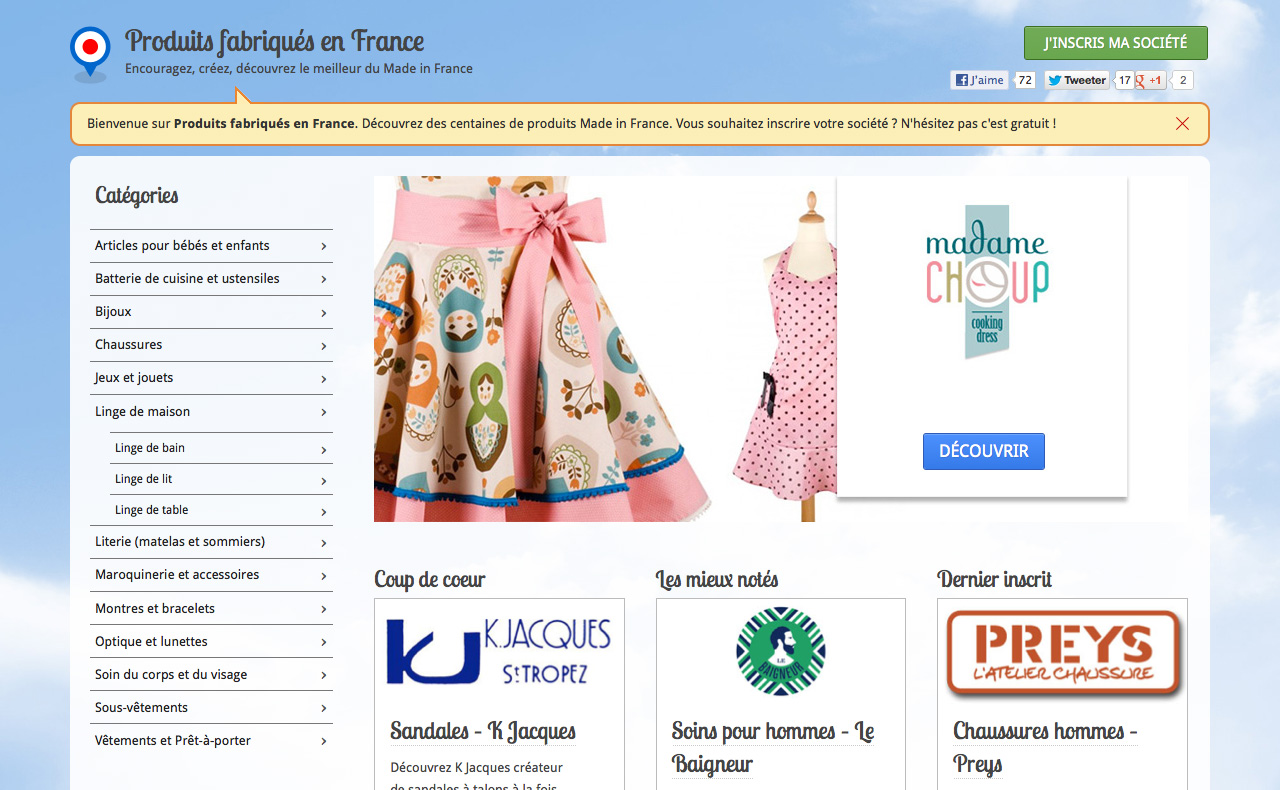The height and width of the screenshot is (790, 1280).
Task: Open Articles pour bébés et enfants category
Action: click(211, 246)
